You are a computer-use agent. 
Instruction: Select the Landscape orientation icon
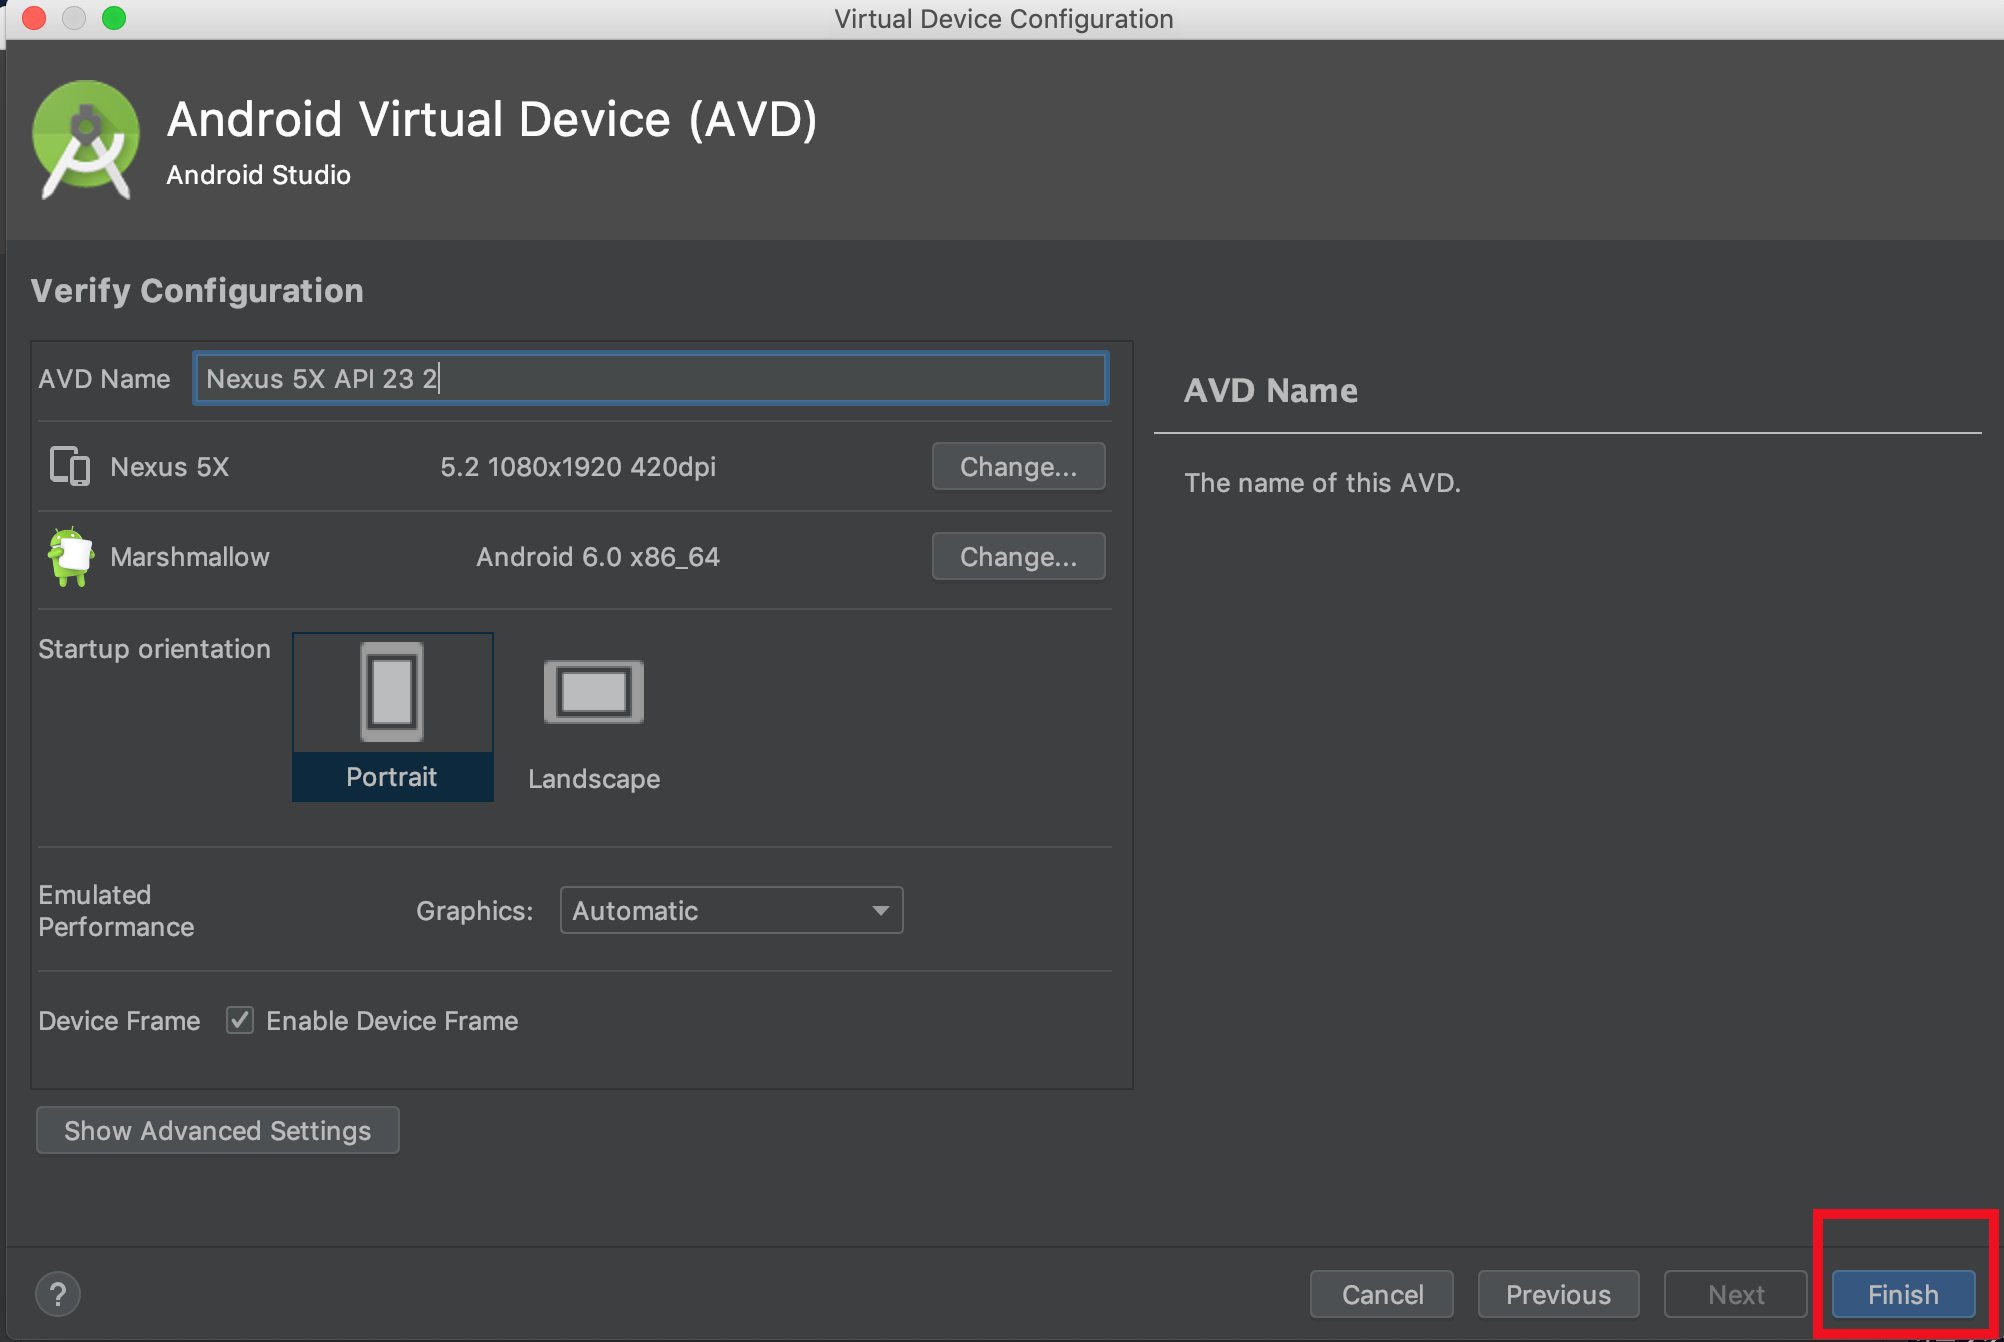point(593,692)
